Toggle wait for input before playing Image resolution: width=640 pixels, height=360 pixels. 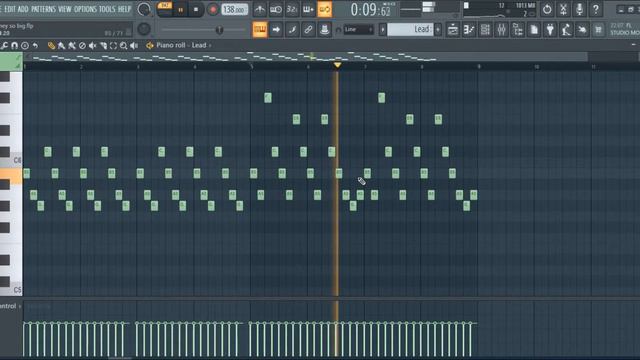point(276,9)
